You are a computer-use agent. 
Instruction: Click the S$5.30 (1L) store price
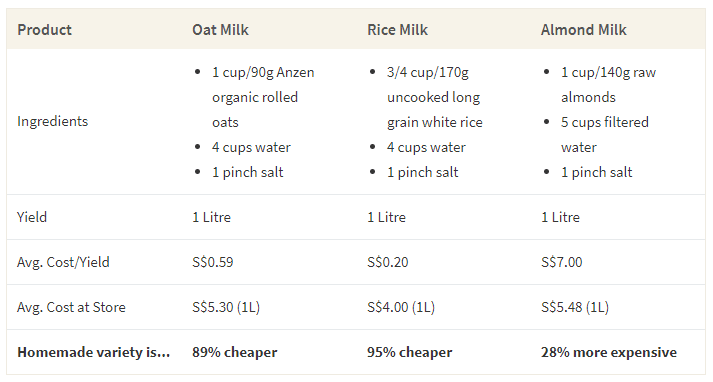(226, 307)
